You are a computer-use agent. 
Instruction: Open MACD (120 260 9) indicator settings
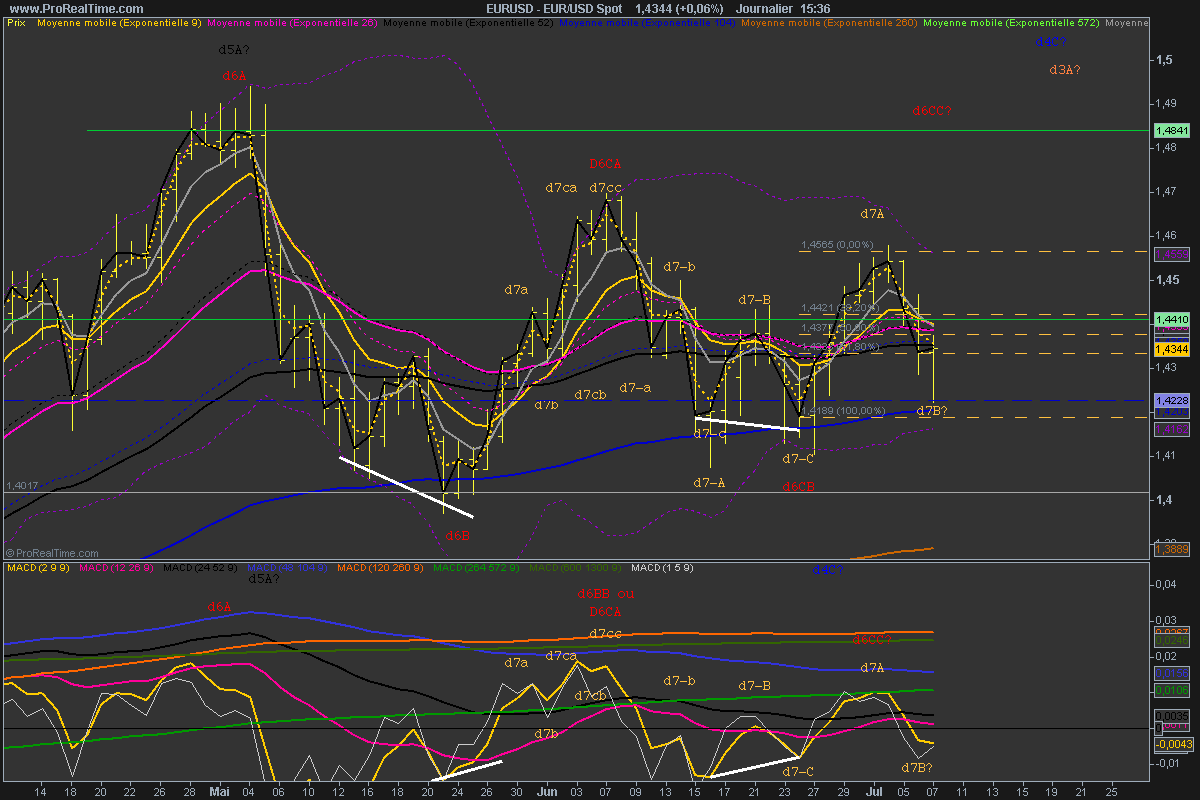click(372, 568)
